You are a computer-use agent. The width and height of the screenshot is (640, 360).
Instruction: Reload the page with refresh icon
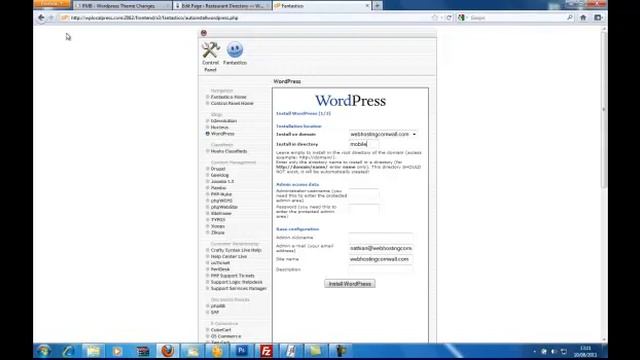click(449, 18)
